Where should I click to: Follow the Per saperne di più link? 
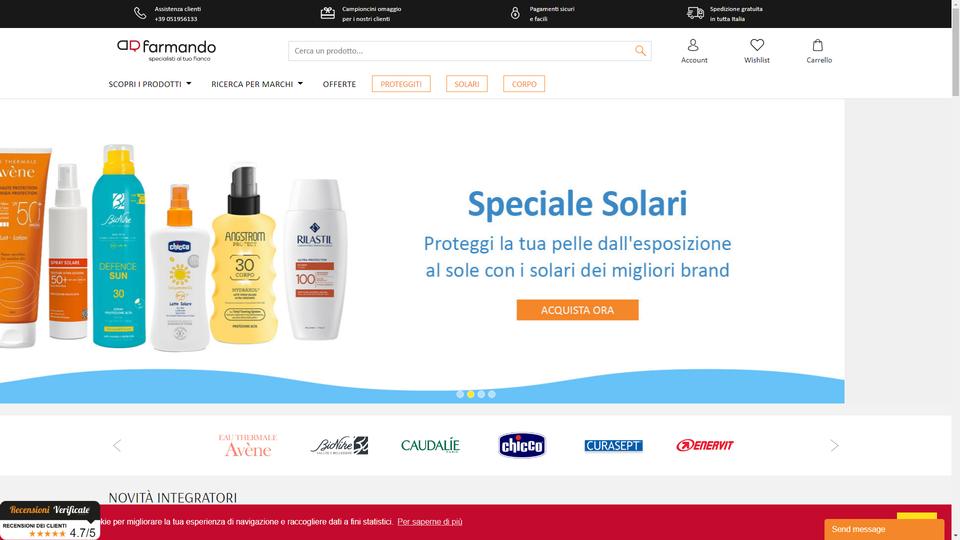(430, 522)
